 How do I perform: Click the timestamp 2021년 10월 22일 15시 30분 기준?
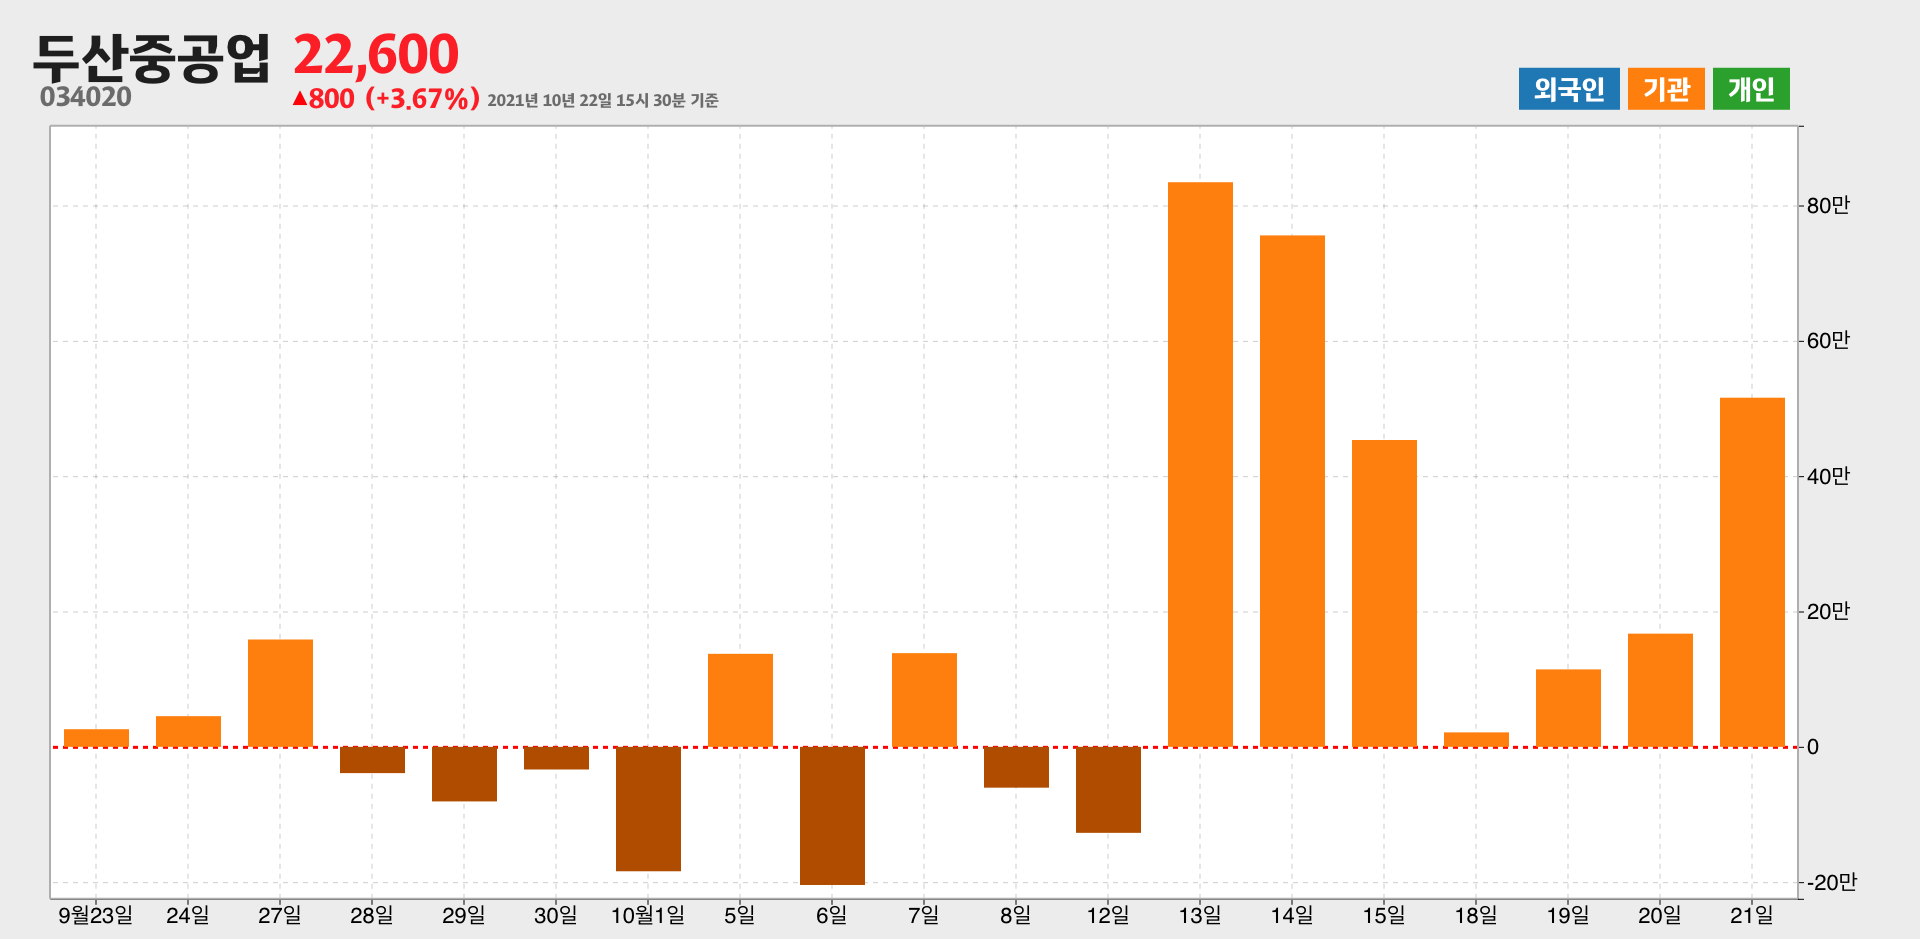[603, 100]
